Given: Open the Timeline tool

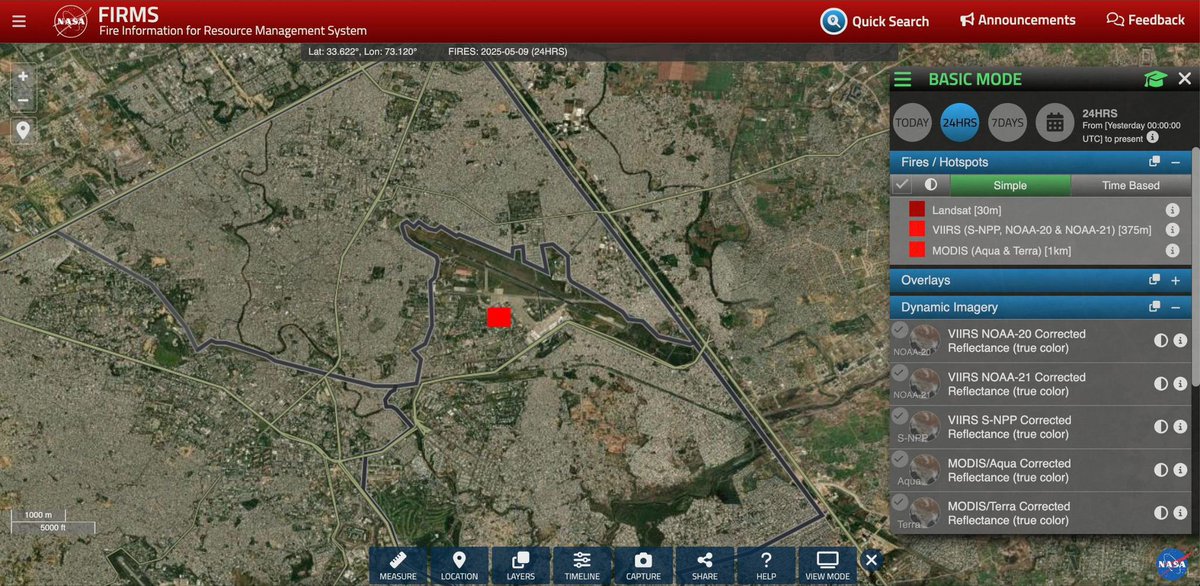Looking at the screenshot, I should pyautogui.click(x=582, y=566).
